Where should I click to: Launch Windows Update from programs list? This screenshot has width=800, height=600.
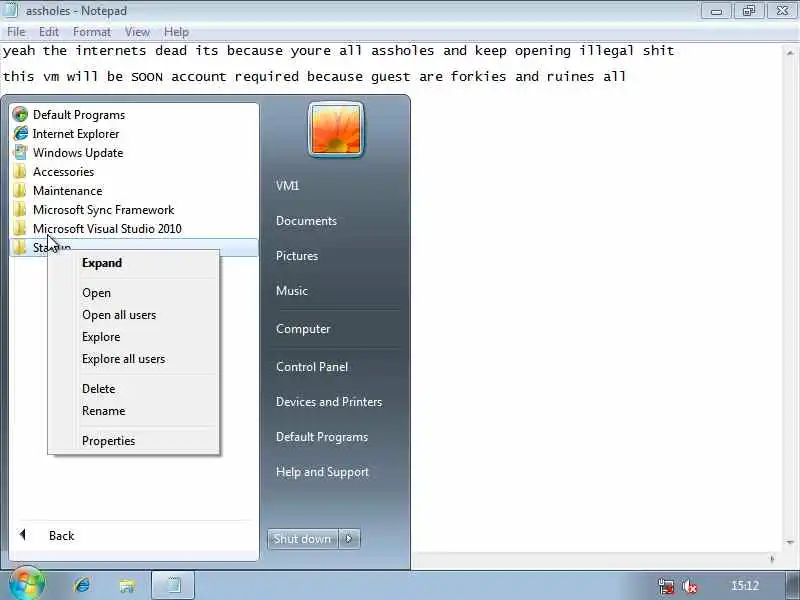point(134,153)
